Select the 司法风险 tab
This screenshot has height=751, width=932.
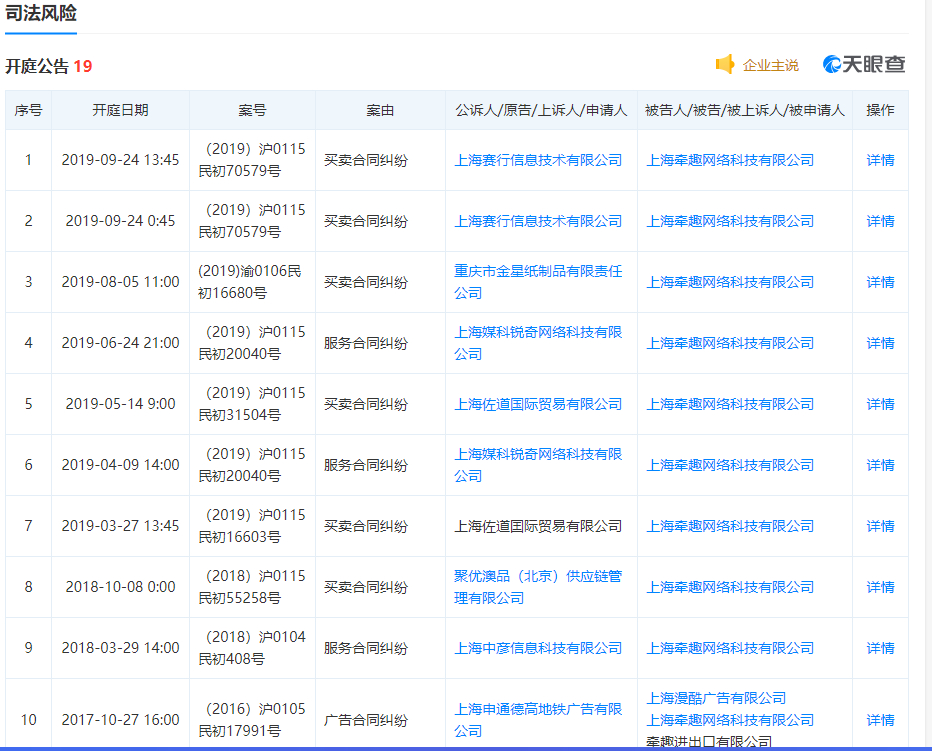41,13
